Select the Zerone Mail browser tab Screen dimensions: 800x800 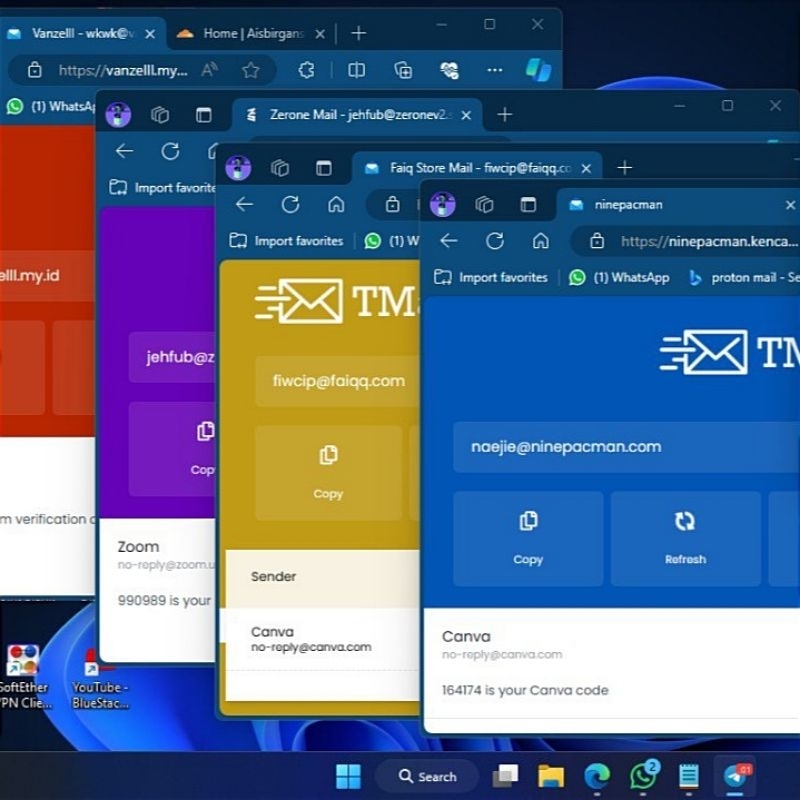tap(355, 115)
